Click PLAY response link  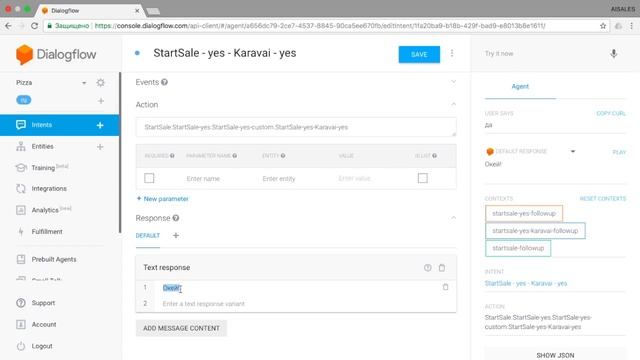[x=619, y=152]
